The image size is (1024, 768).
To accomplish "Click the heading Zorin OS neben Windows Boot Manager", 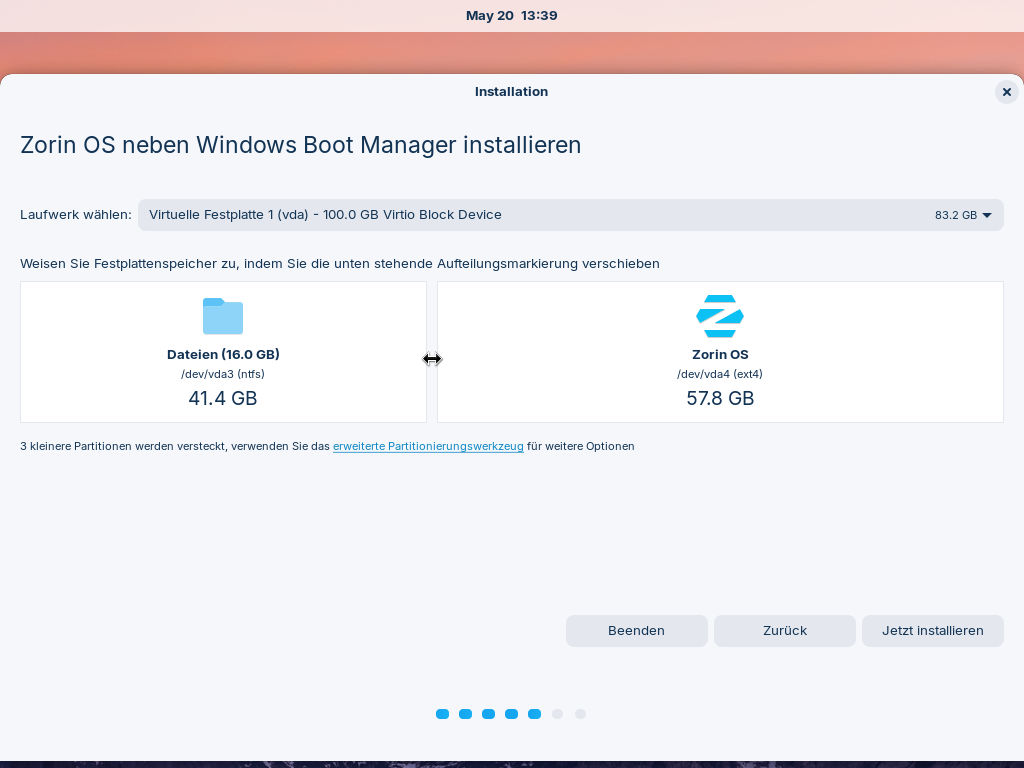I will point(300,144).
